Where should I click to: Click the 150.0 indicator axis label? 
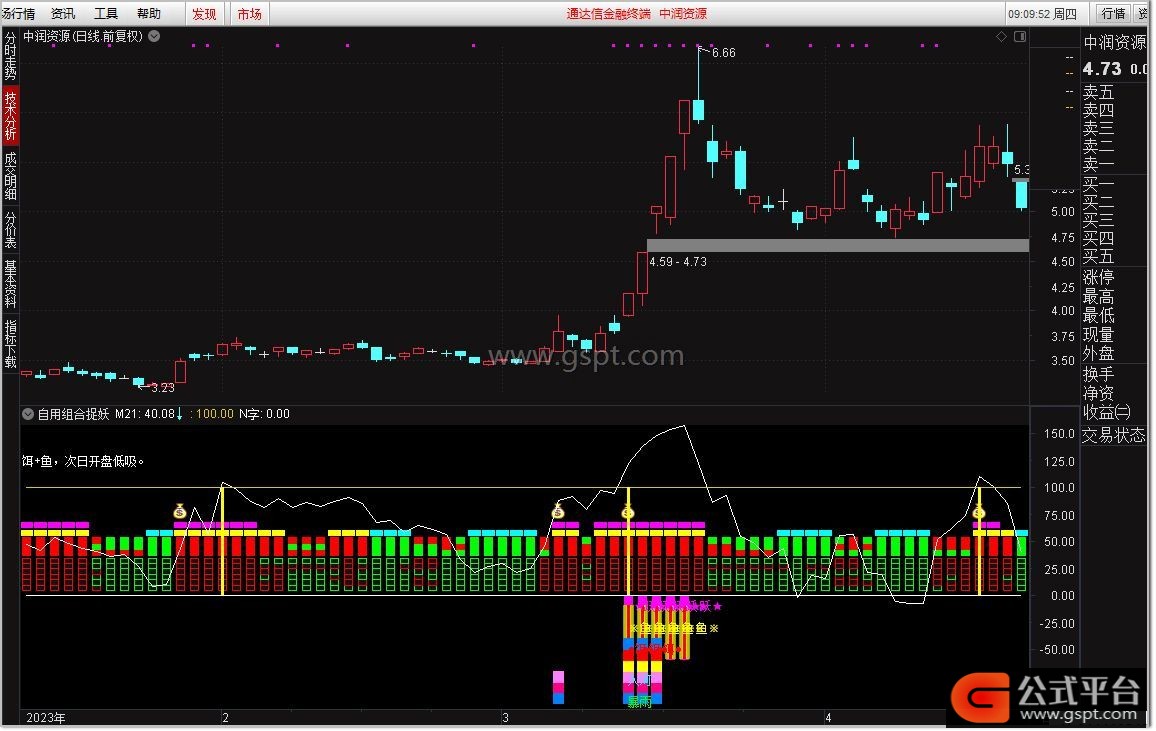1059,435
